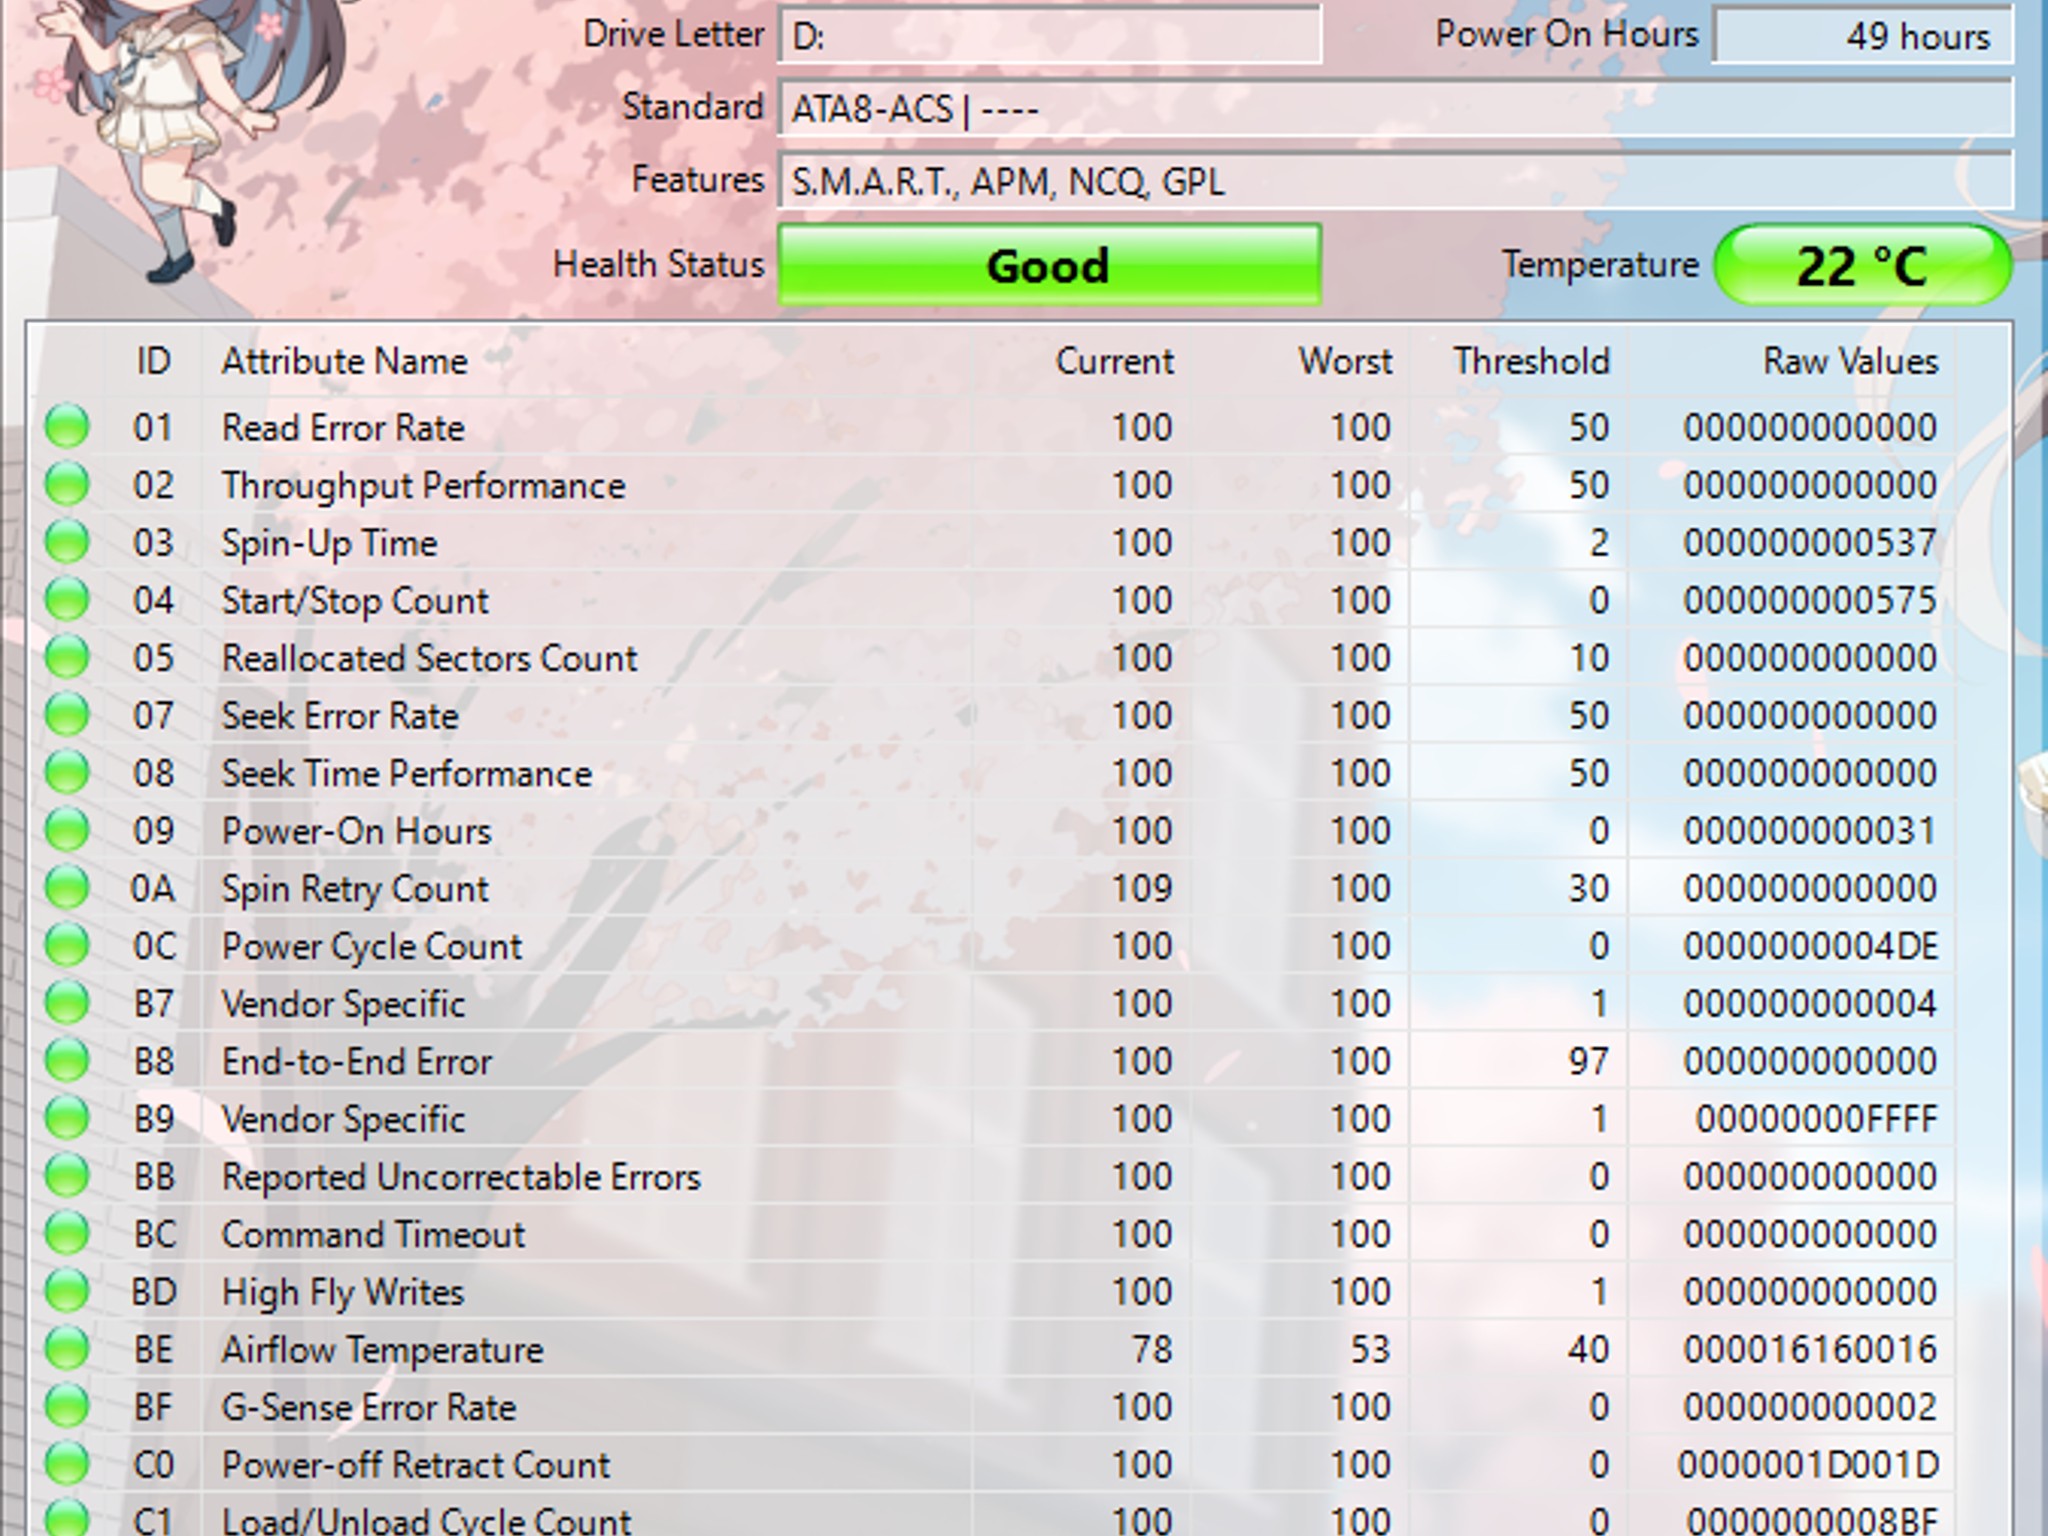The image size is (2048, 1536).
Task: Click raw value 0000001D001D
Action: pos(1808,1465)
